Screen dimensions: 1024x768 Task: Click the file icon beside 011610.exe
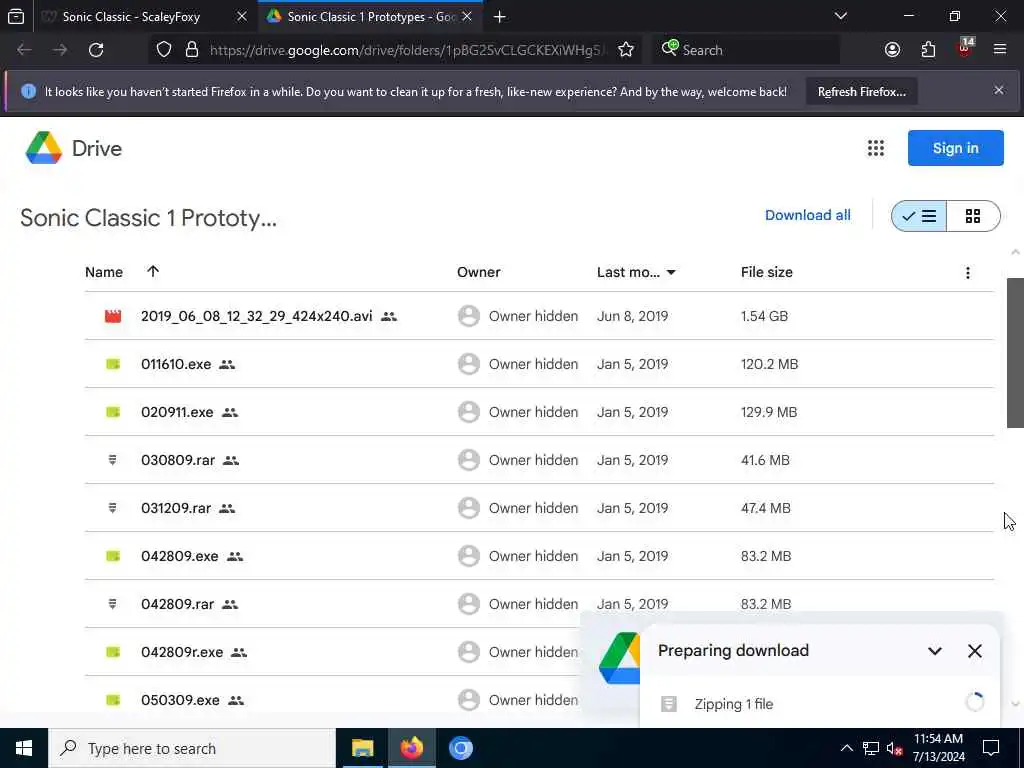pyautogui.click(x=113, y=364)
